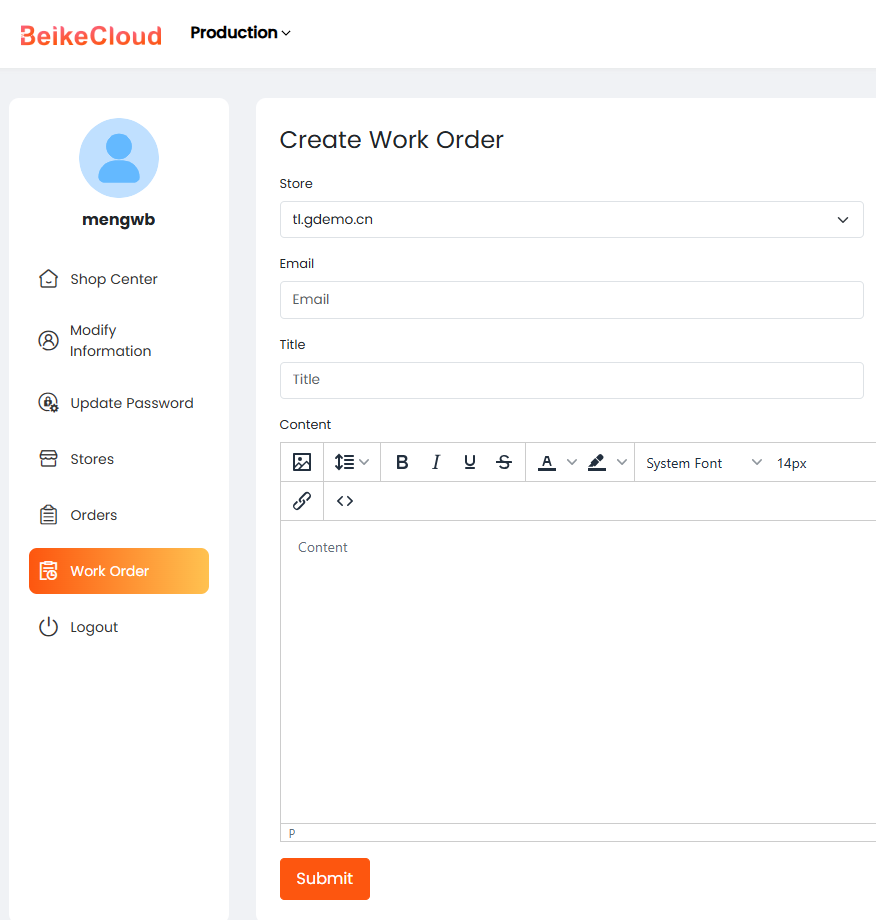Click the BeikeCloud logo

[91, 36]
